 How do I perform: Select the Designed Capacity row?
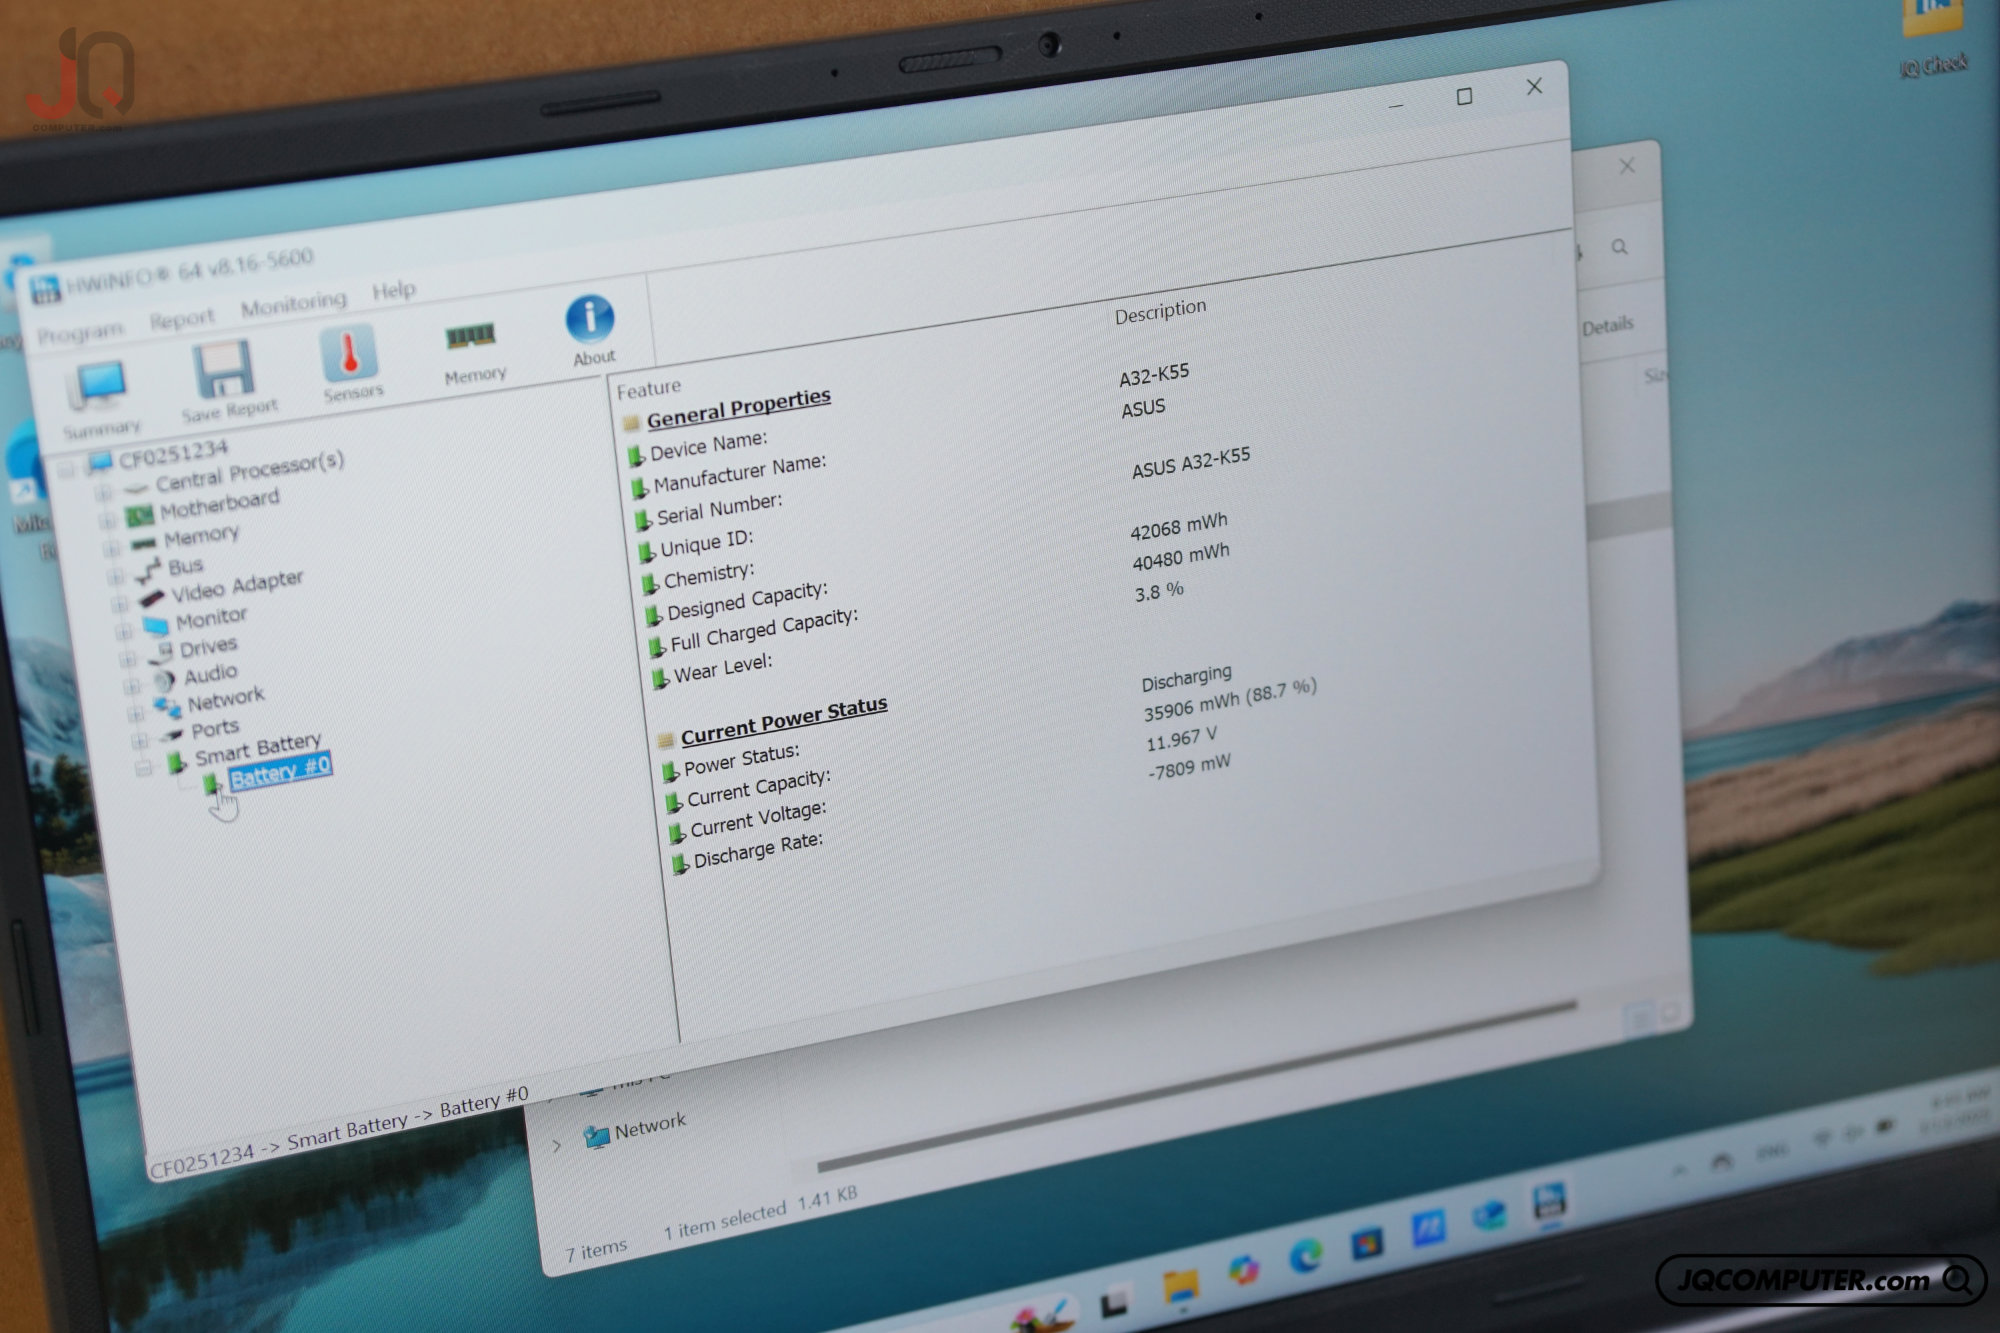tap(747, 600)
